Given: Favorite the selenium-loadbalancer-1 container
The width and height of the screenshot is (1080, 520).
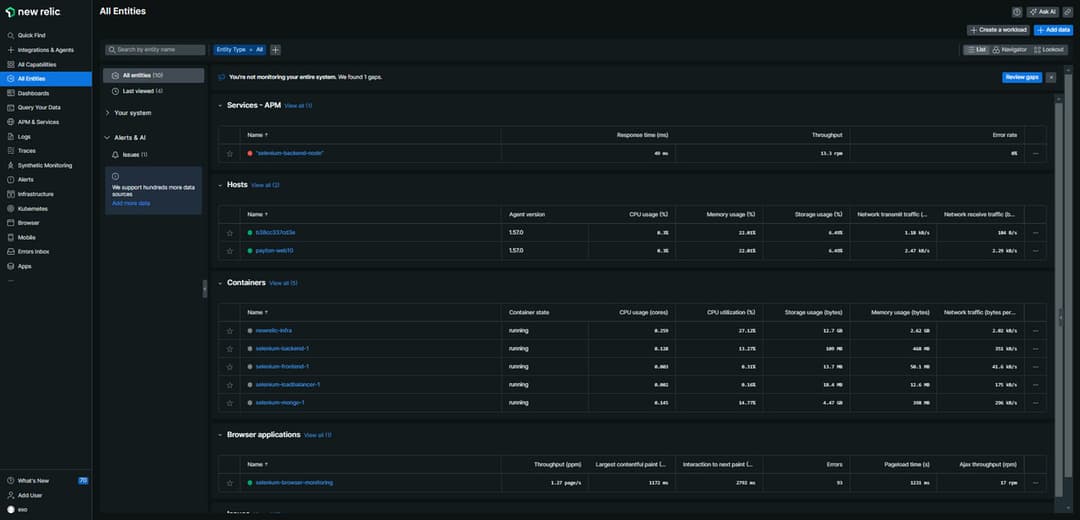Looking at the screenshot, I should tap(230, 384).
